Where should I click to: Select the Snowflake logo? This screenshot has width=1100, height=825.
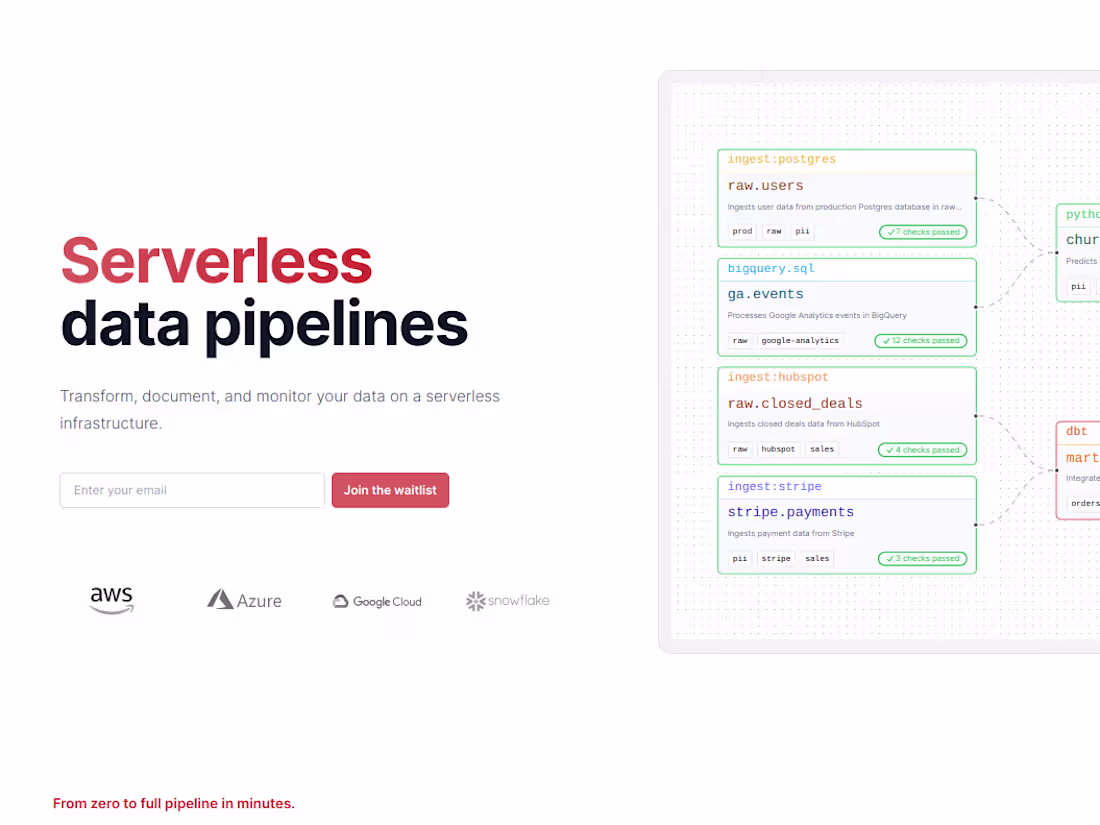tap(507, 600)
